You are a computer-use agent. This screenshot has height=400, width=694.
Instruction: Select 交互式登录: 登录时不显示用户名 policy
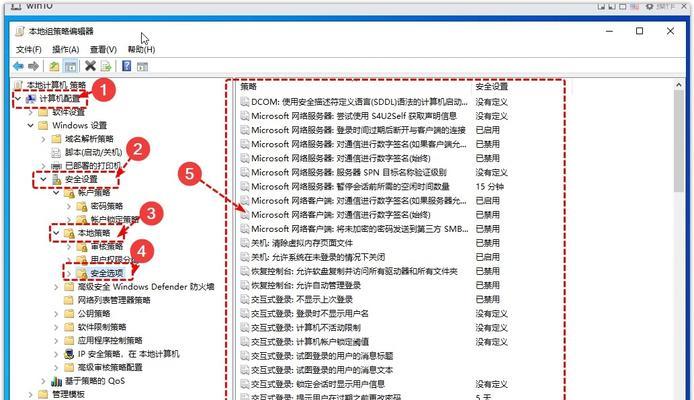pos(310,314)
